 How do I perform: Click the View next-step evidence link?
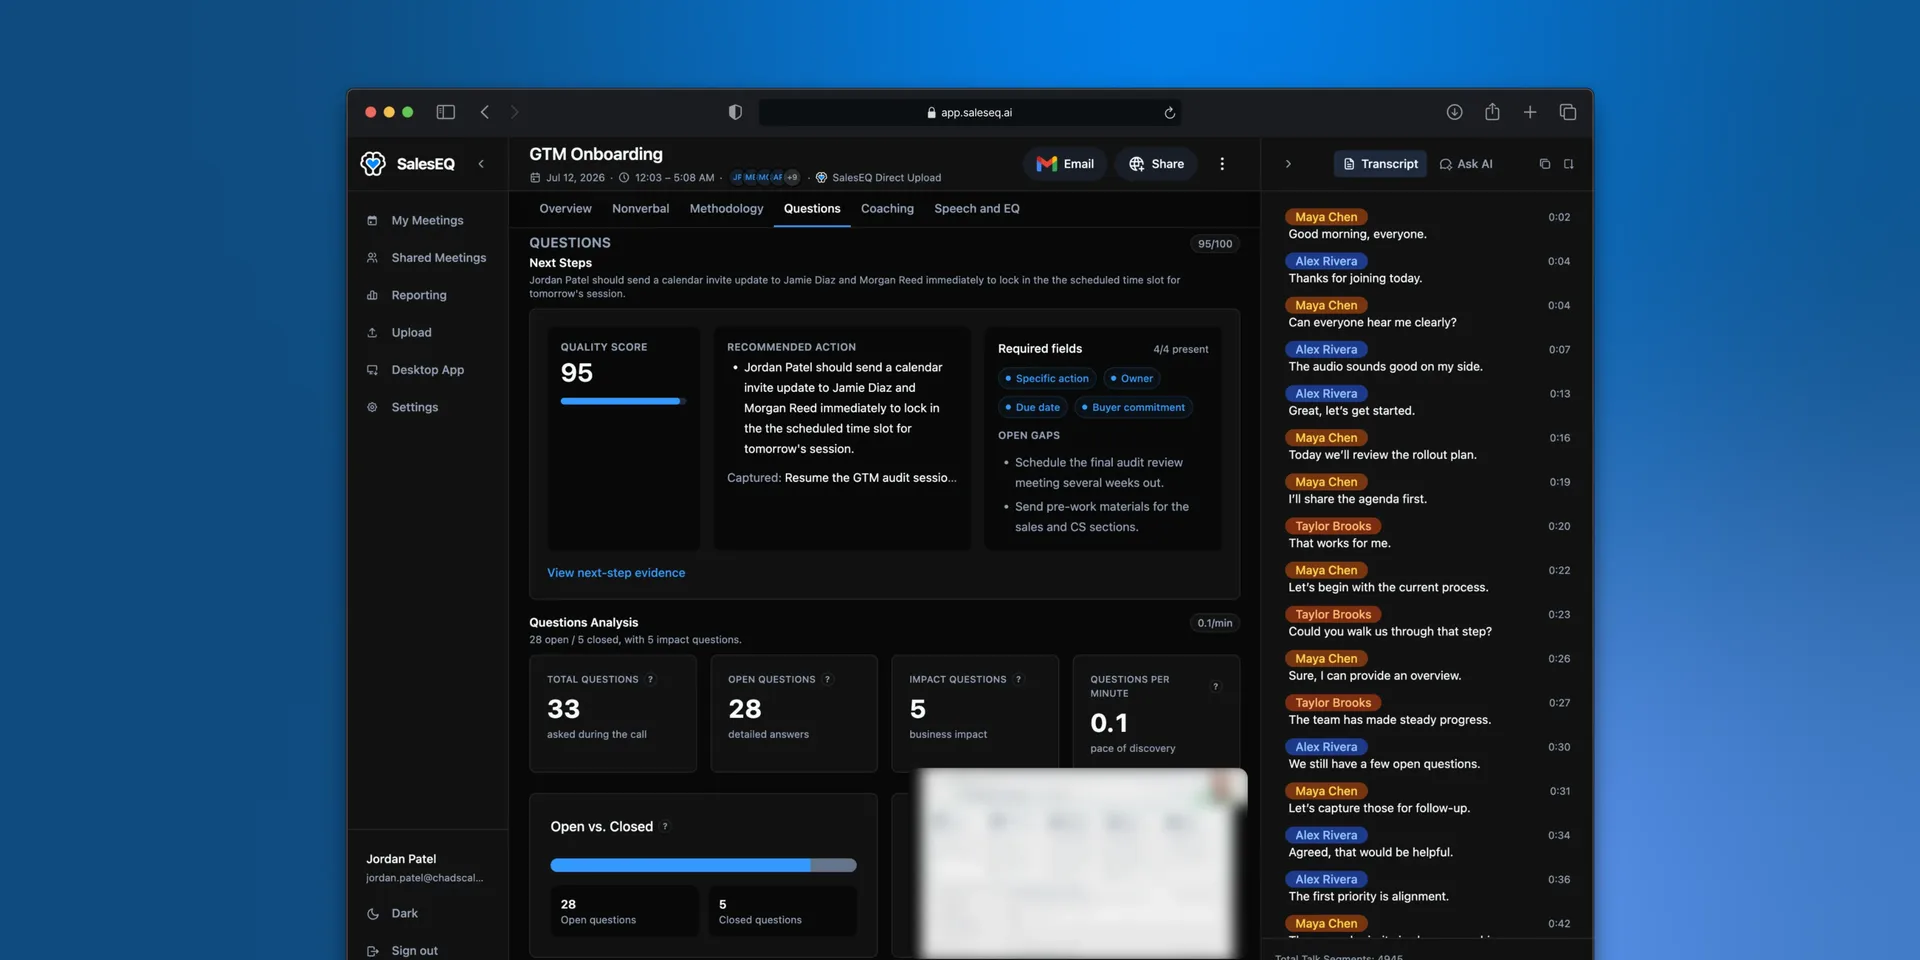[x=616, y=573]
